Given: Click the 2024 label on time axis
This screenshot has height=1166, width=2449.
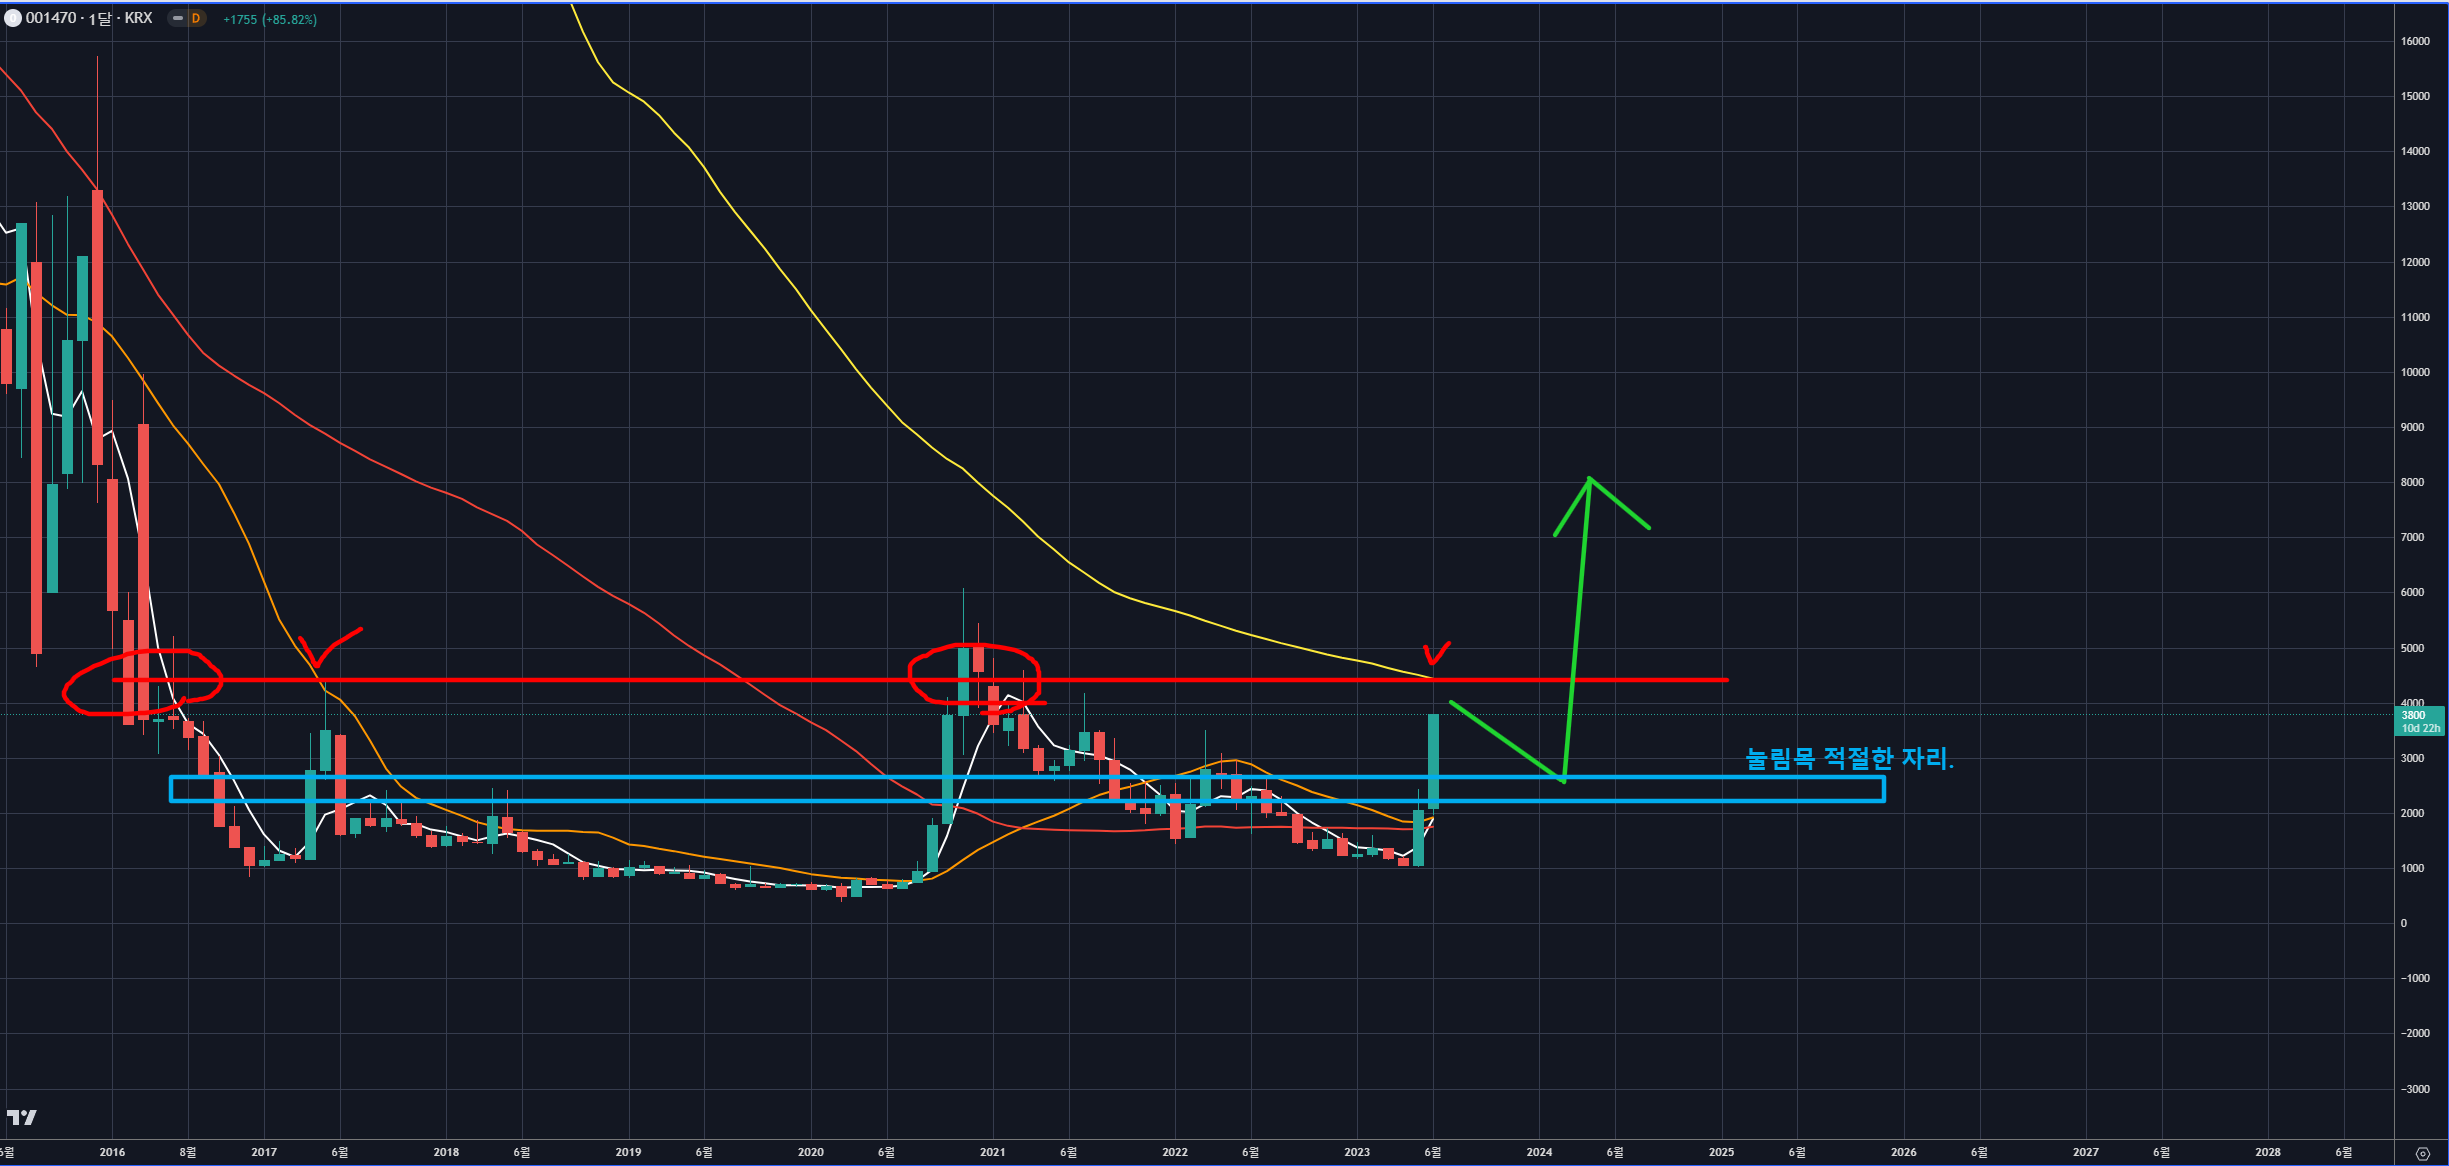Looking at the screenshot, I should (1539, 1152).
